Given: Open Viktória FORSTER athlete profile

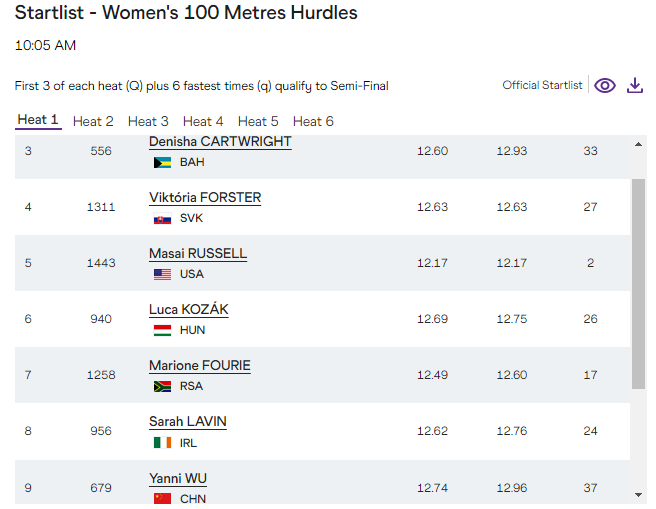Looking at the screenshot, I should click(205, 198).
